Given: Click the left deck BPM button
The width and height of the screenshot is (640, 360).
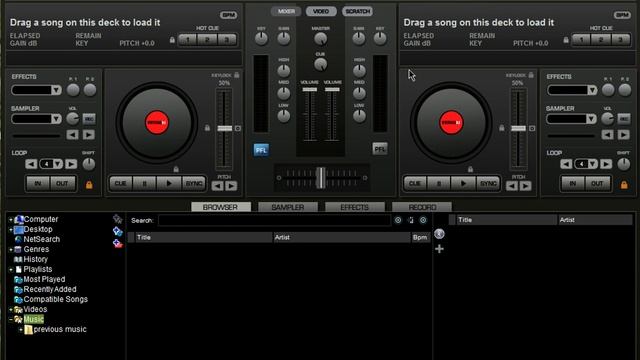Looking at the screenshot, I should [228, 15].
